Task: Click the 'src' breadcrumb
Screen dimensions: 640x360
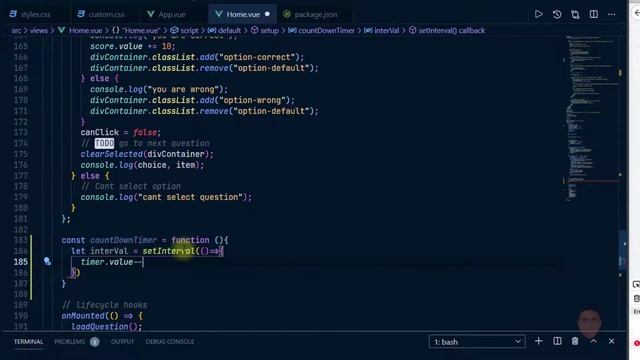Action: point(16,31)
